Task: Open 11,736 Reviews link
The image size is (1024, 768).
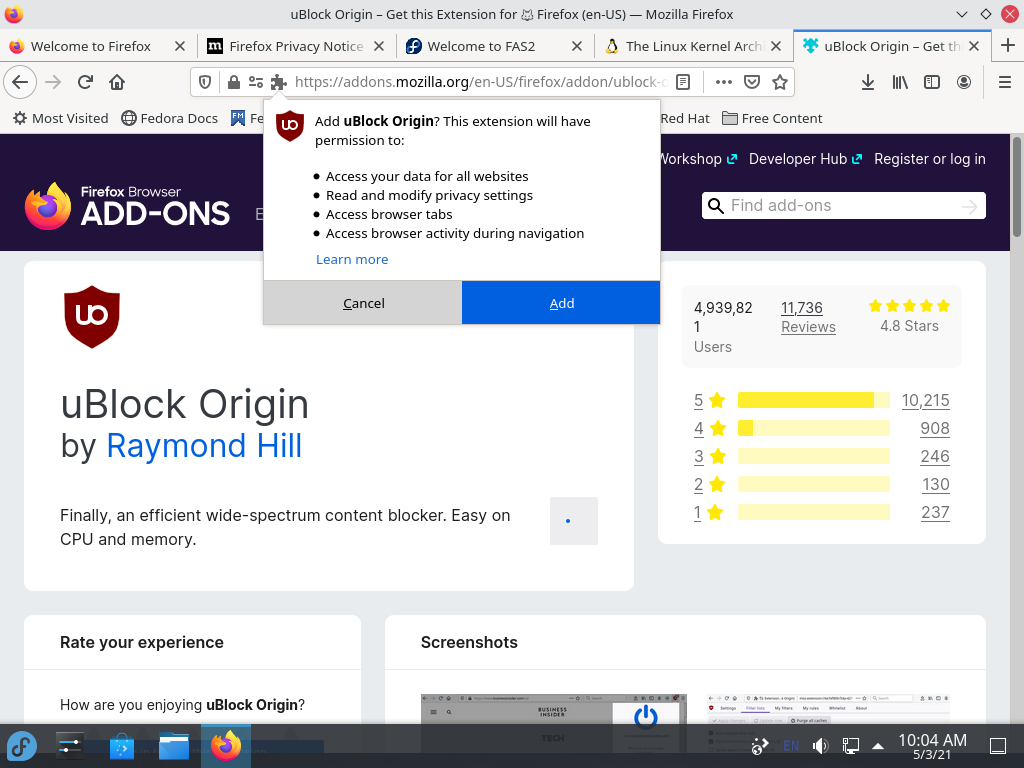Action: [x=808, y=317]
